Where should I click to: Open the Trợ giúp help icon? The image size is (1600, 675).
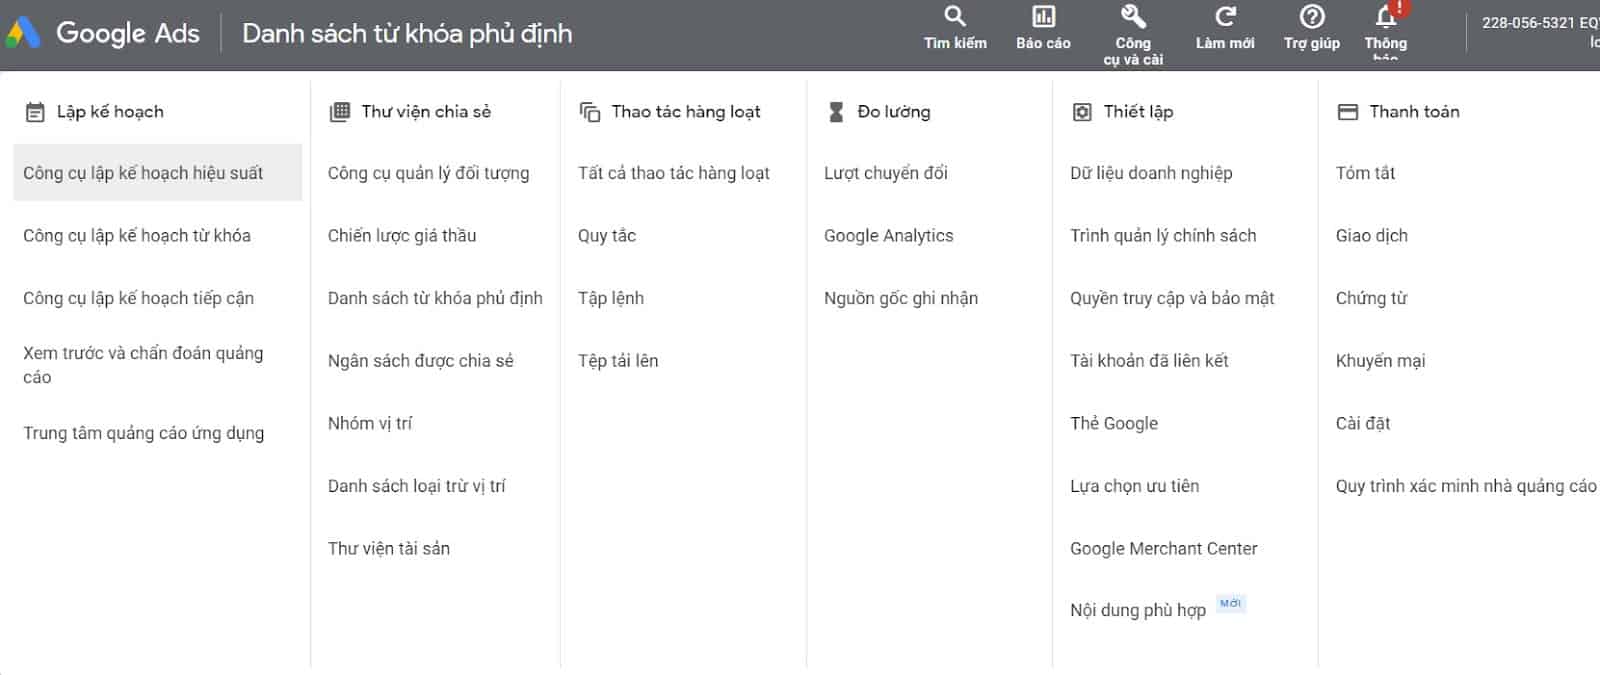click(x=1311, y=17)
